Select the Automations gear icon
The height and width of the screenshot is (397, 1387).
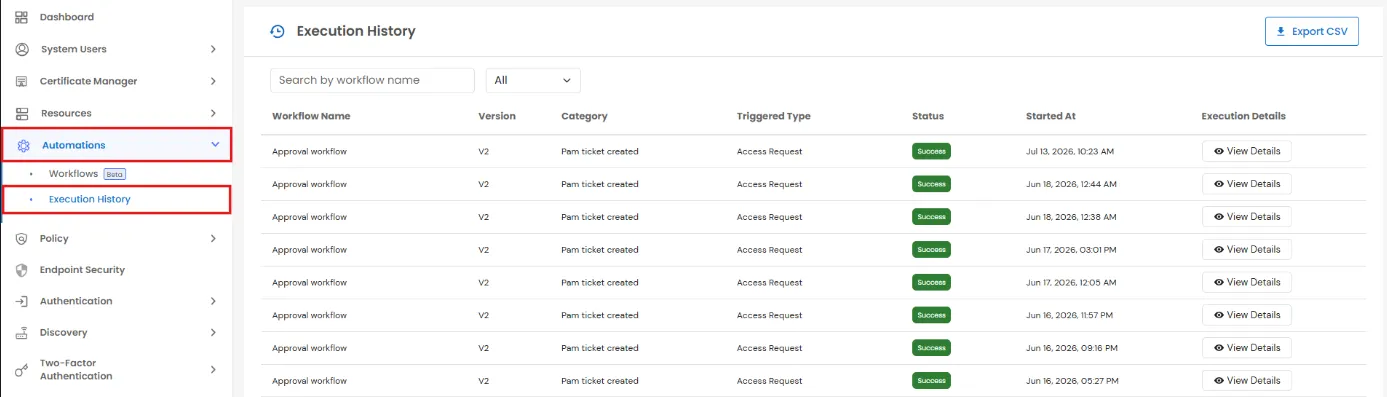click(x=24, y=145)
